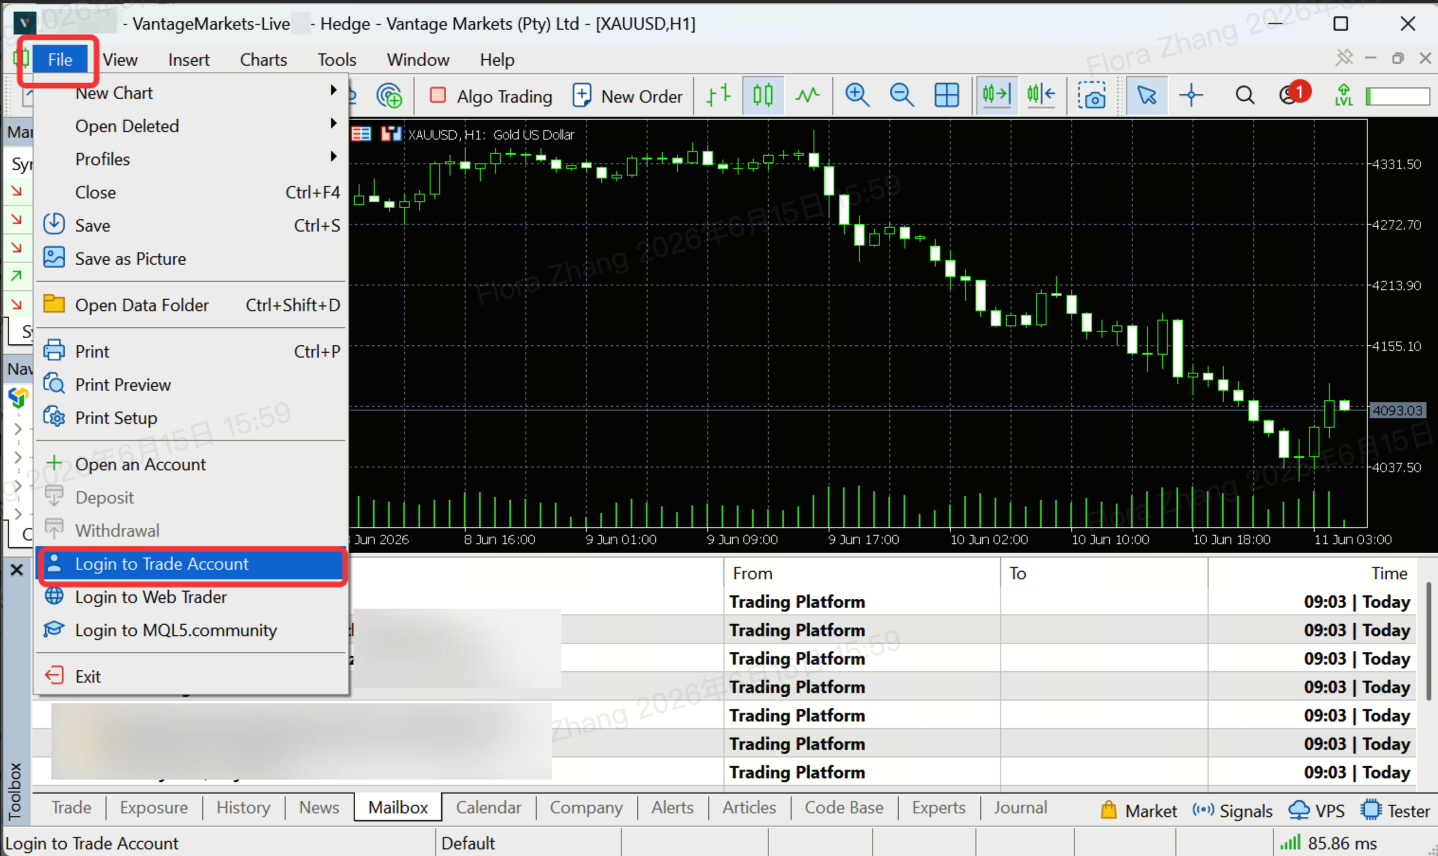Expand the Open Deleted submenu
The height and width of the screenshot is (856, 1438).
(x=192, y=126)
